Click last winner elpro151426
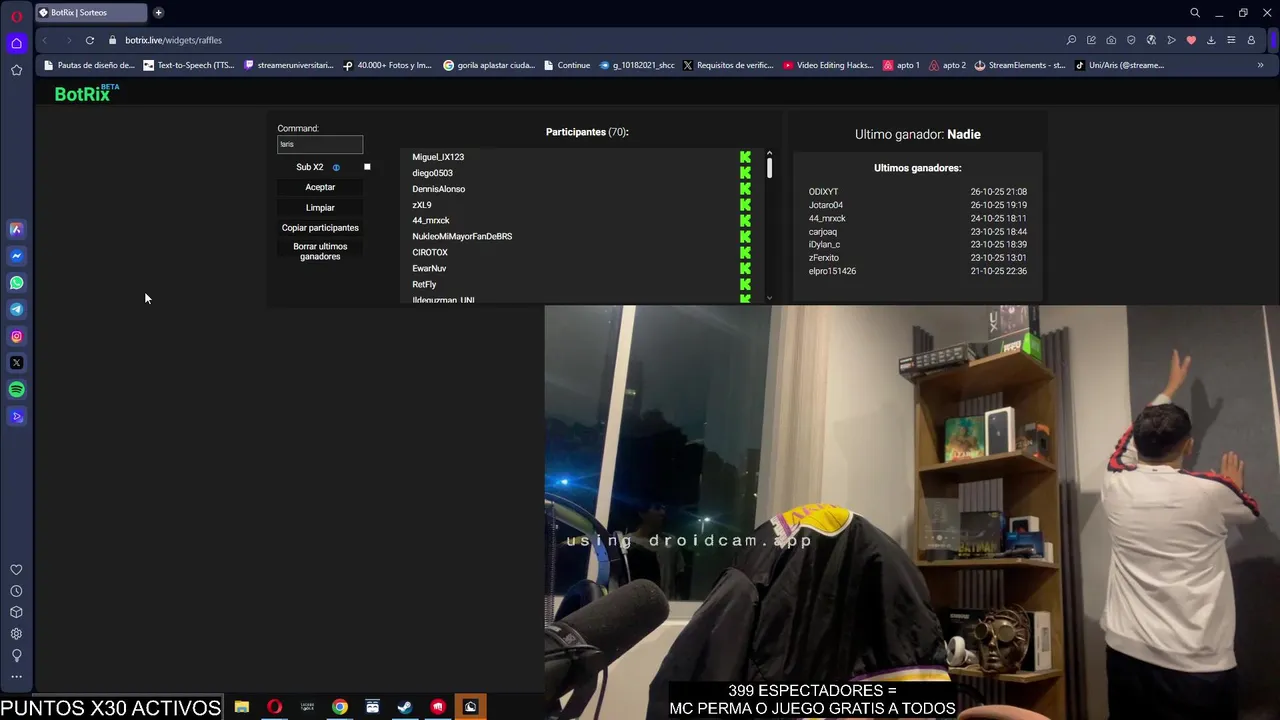This screenshot has width=1280, height=720. tap(832, 271)
